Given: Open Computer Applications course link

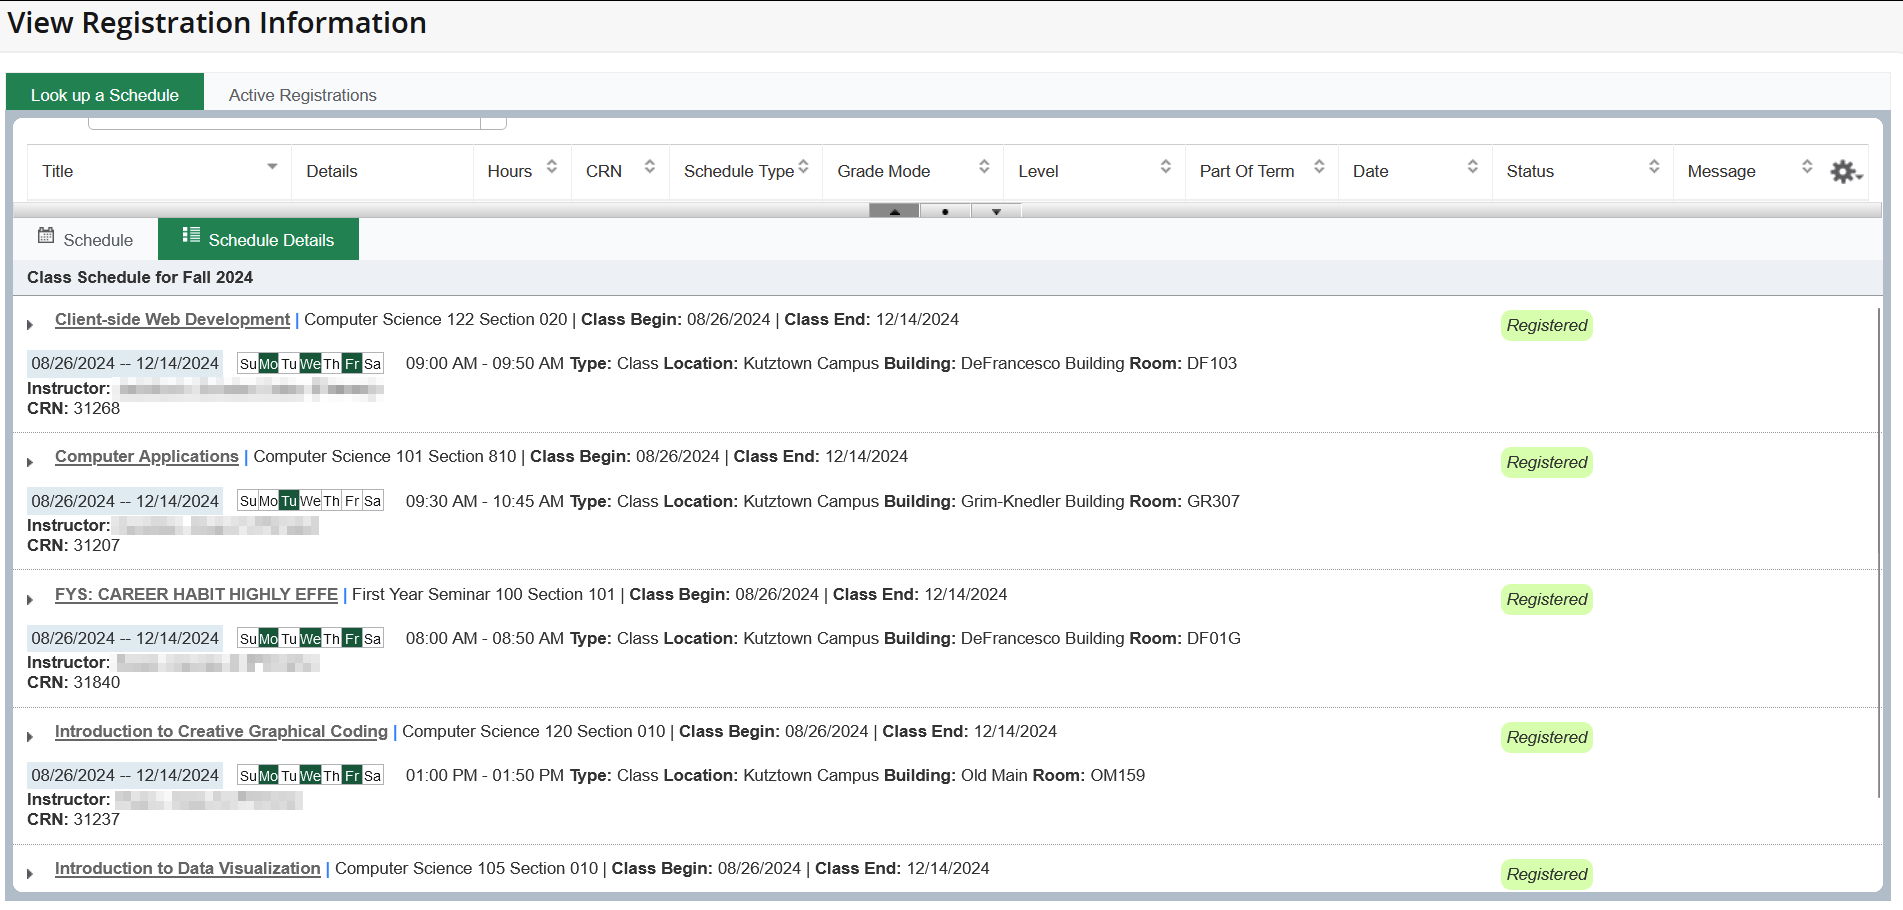Looking at the screenshot, I should [x=147, y=456].
